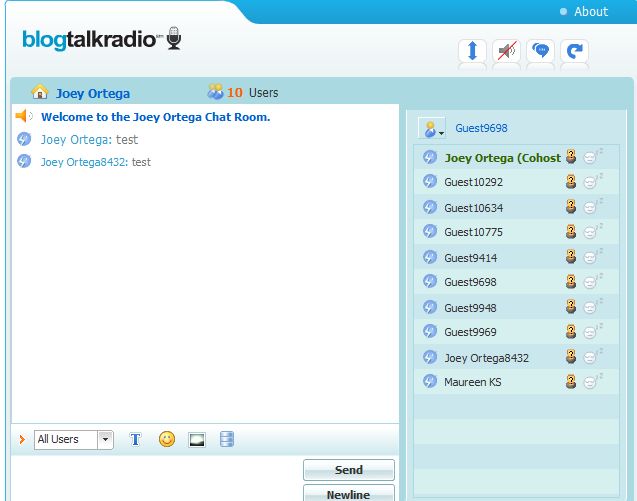Toggle ignore face icon for Guest10775
This screenshot has width=637, height=501.
592,232
